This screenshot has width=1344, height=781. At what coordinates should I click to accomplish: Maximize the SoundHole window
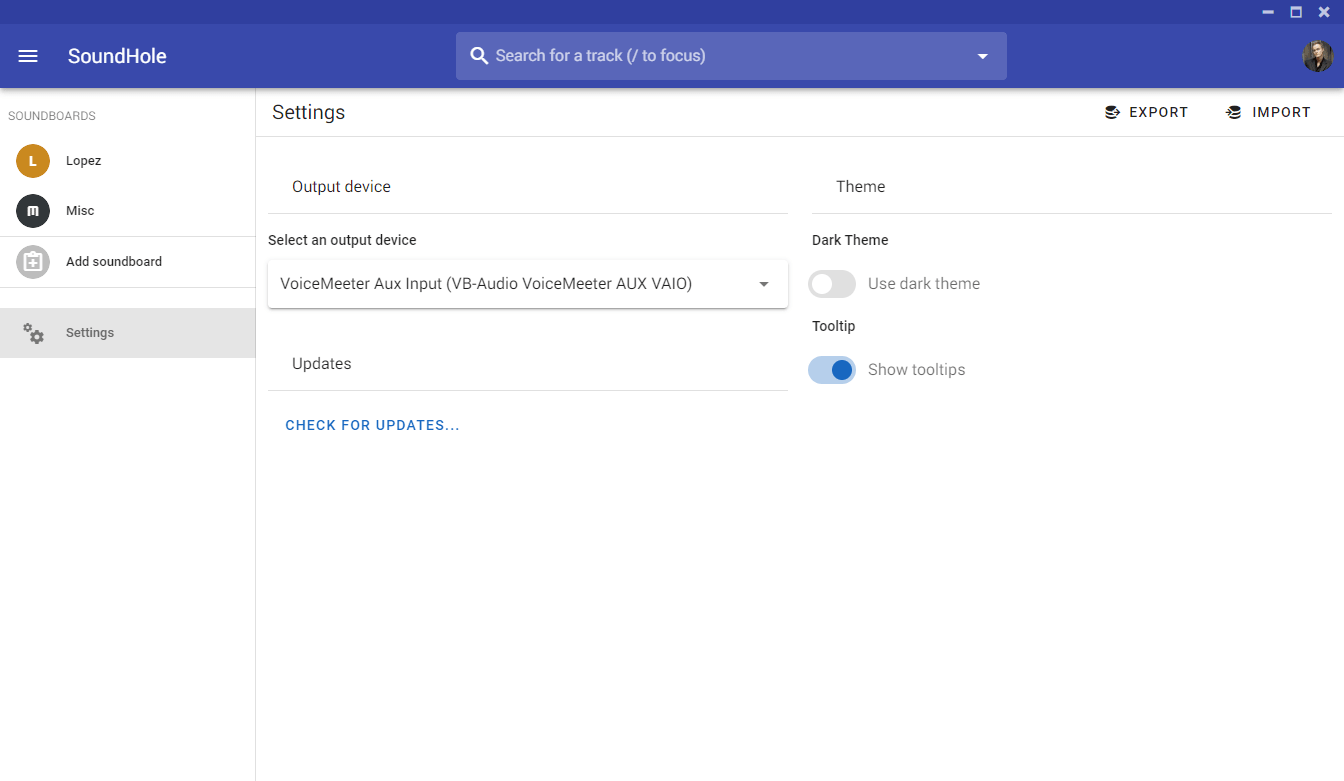pyautogui.click(x=1296, y=12)
